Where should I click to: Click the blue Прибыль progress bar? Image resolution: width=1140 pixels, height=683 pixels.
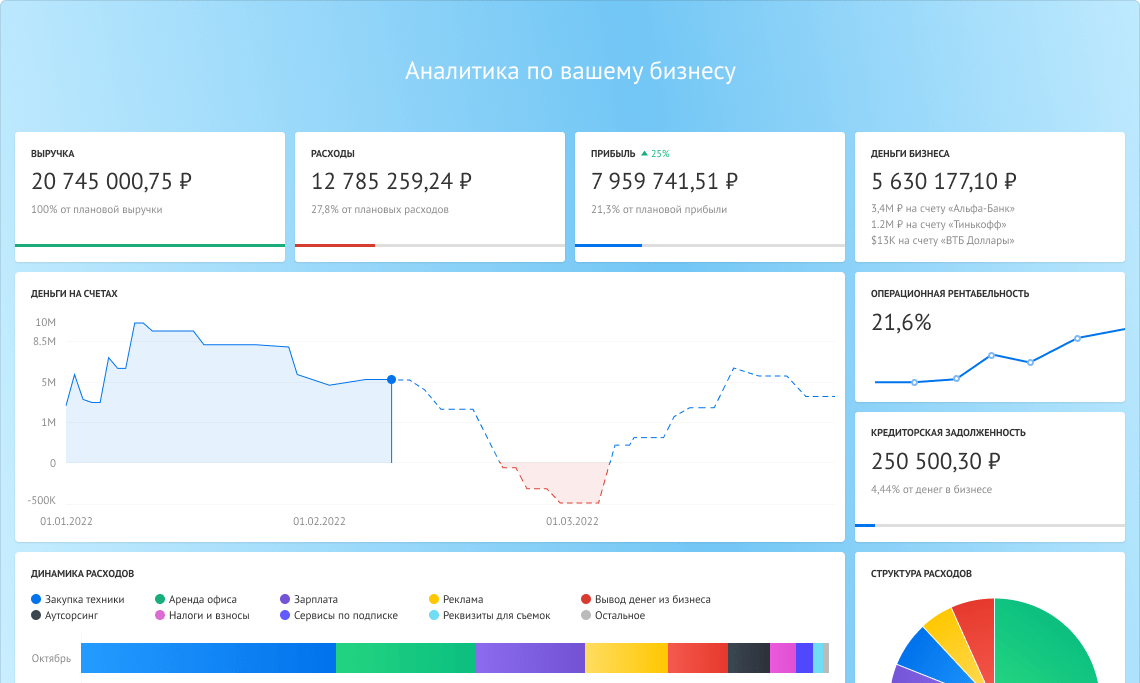point(609,246)
